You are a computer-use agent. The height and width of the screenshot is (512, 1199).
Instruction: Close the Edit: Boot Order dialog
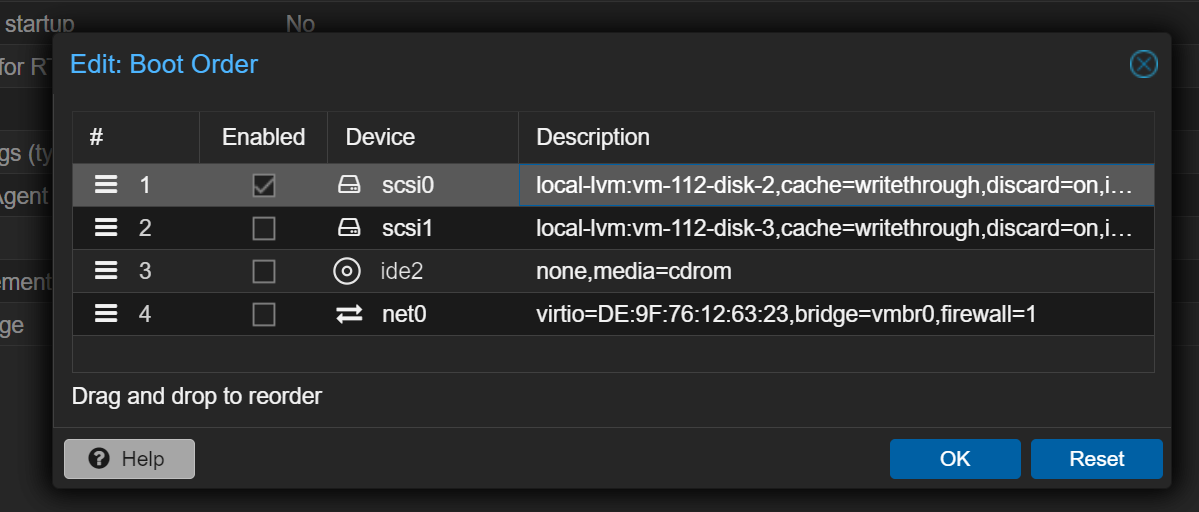(1143, 64)
